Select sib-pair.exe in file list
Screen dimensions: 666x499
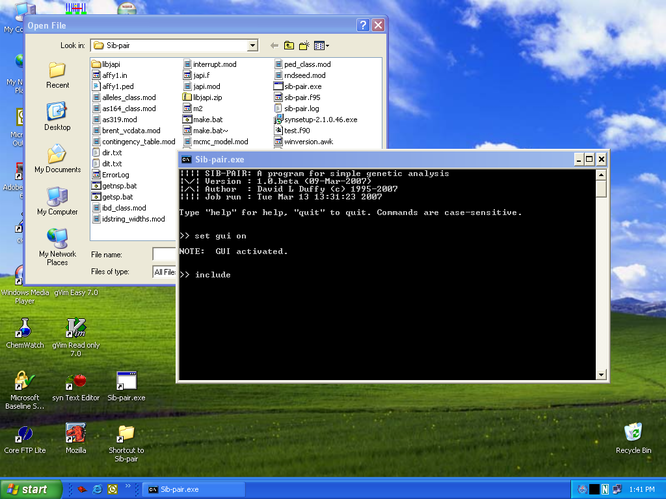point(298,86)
